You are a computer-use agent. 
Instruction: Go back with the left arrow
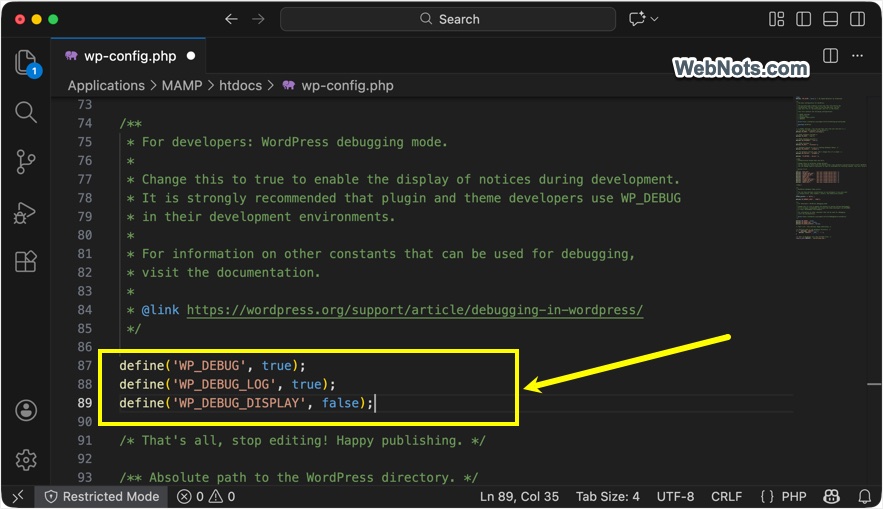click(231, 19)
